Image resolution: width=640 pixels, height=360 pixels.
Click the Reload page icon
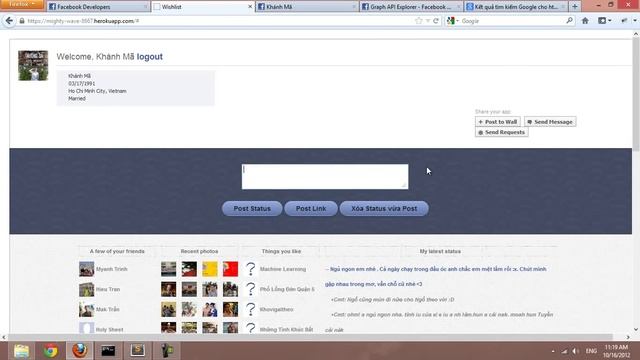point(436,21)
